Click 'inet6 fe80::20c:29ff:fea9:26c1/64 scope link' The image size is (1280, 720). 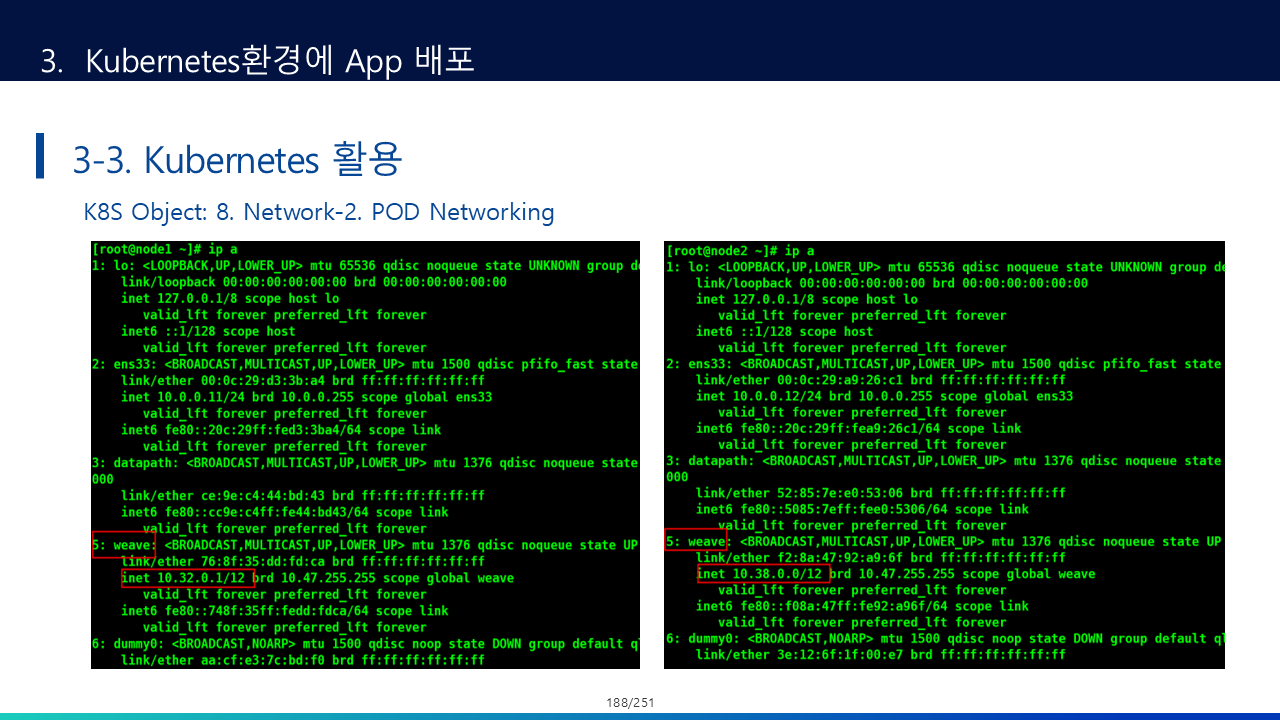858,428
